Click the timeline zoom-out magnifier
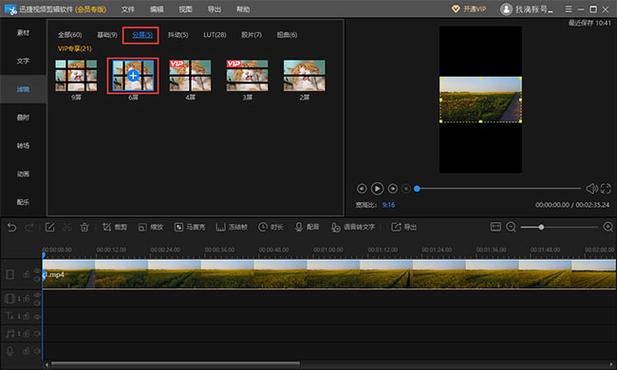Viewport: 617px width, 370px height. point(511,227)
